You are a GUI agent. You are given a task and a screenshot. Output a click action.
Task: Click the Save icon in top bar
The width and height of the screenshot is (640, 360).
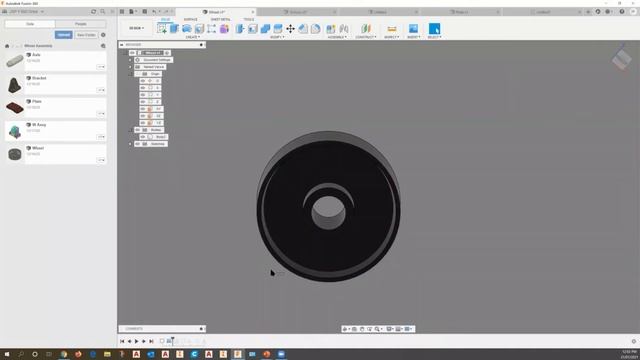coord(144,12)
